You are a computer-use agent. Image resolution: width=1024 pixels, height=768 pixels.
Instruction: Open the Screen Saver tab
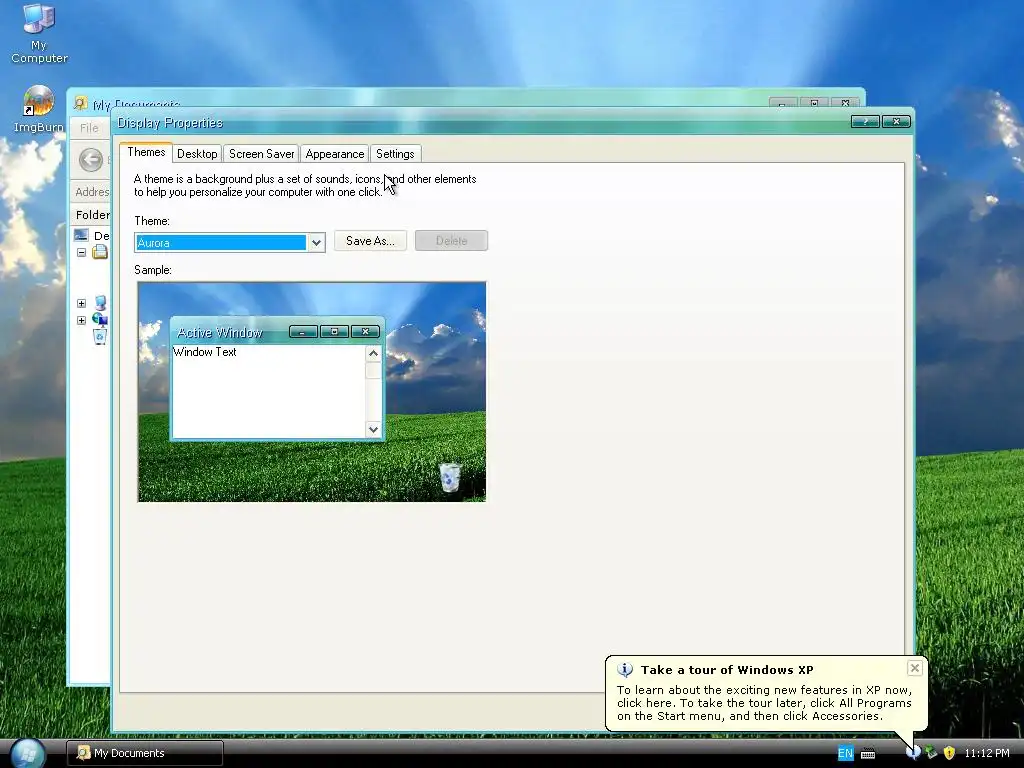click(x=261, y=153)
